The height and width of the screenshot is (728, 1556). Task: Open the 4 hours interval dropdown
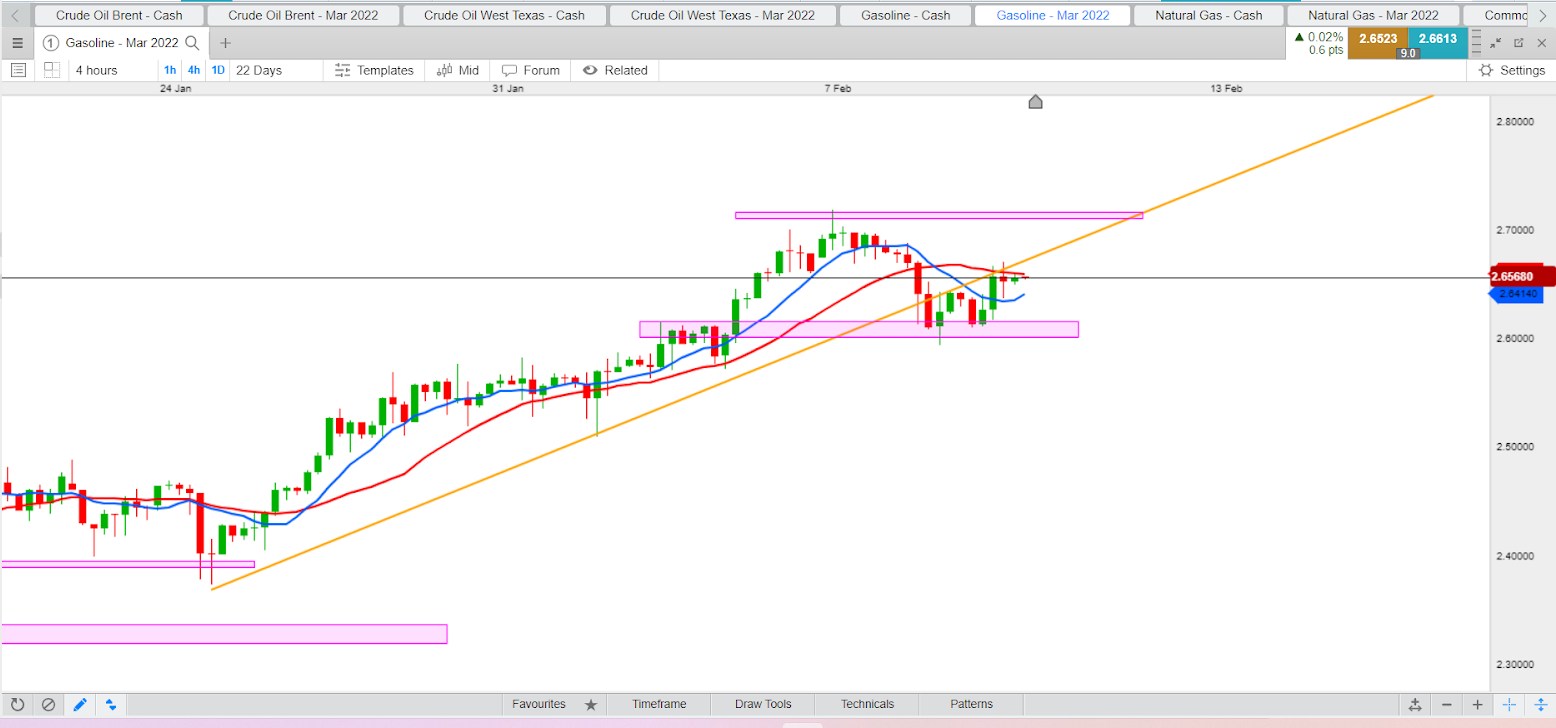pos(97,70)
